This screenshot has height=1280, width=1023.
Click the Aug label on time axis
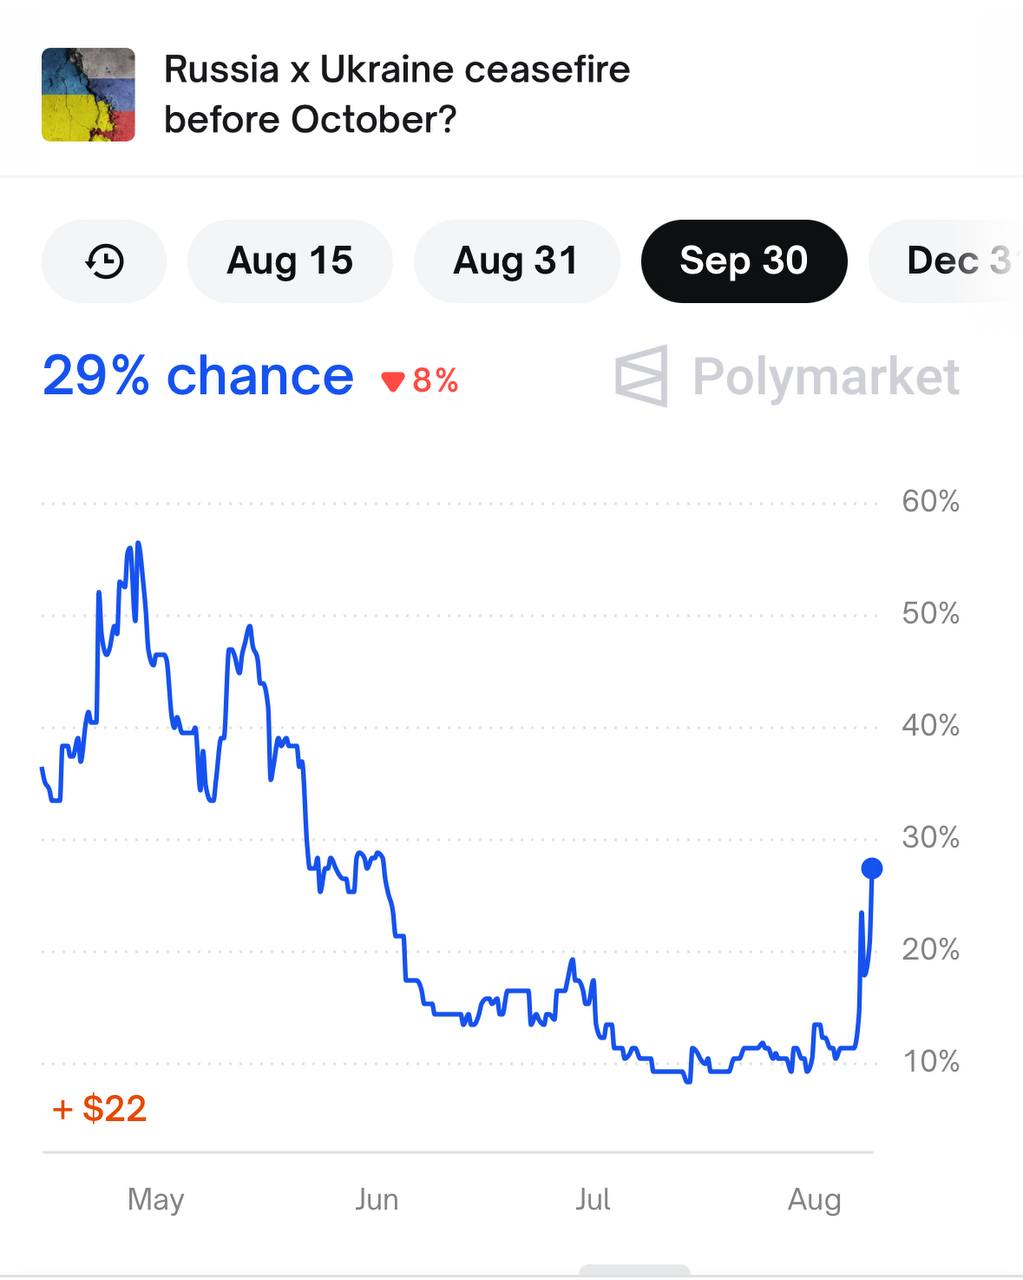pos(814,1199)
